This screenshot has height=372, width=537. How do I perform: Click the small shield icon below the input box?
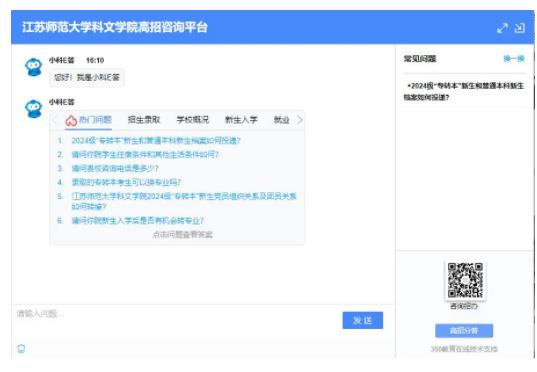(21, 349)
